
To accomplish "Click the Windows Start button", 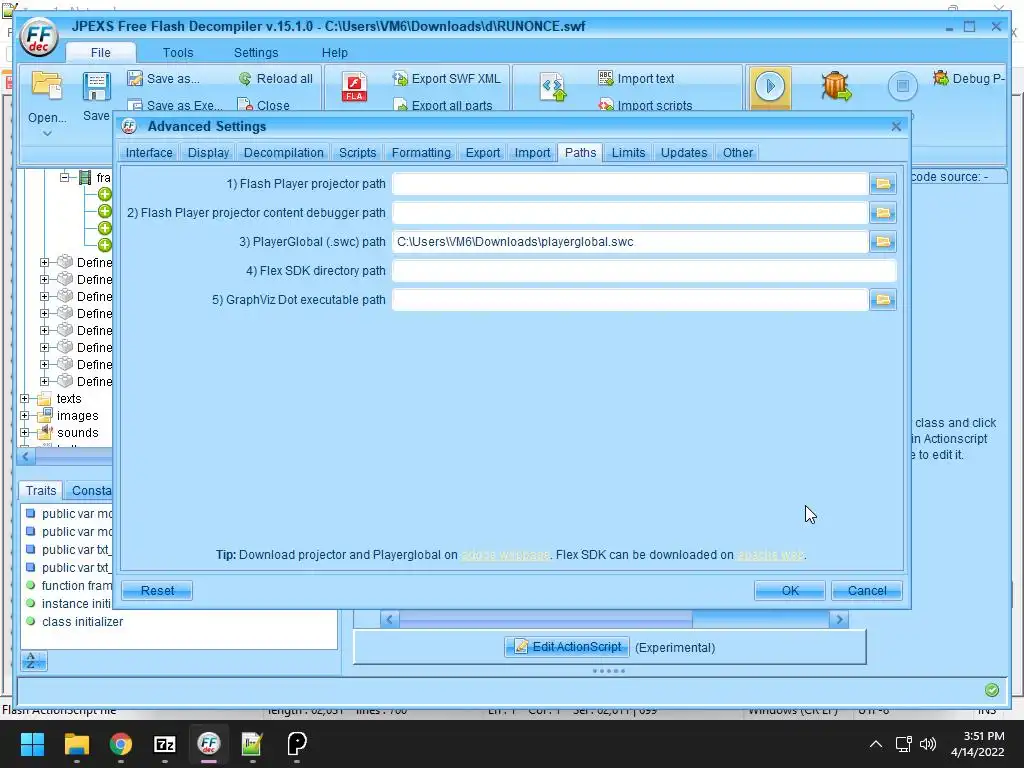I will coord(33,744).
